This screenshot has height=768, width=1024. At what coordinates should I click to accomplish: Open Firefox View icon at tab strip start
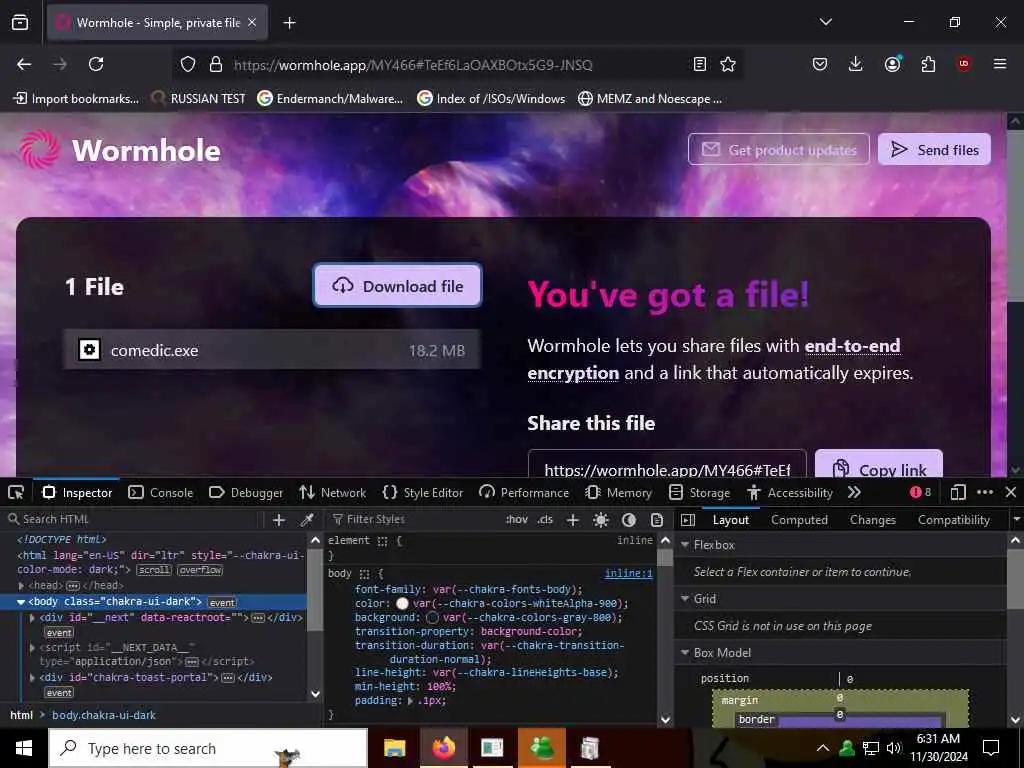coord(20,23)
